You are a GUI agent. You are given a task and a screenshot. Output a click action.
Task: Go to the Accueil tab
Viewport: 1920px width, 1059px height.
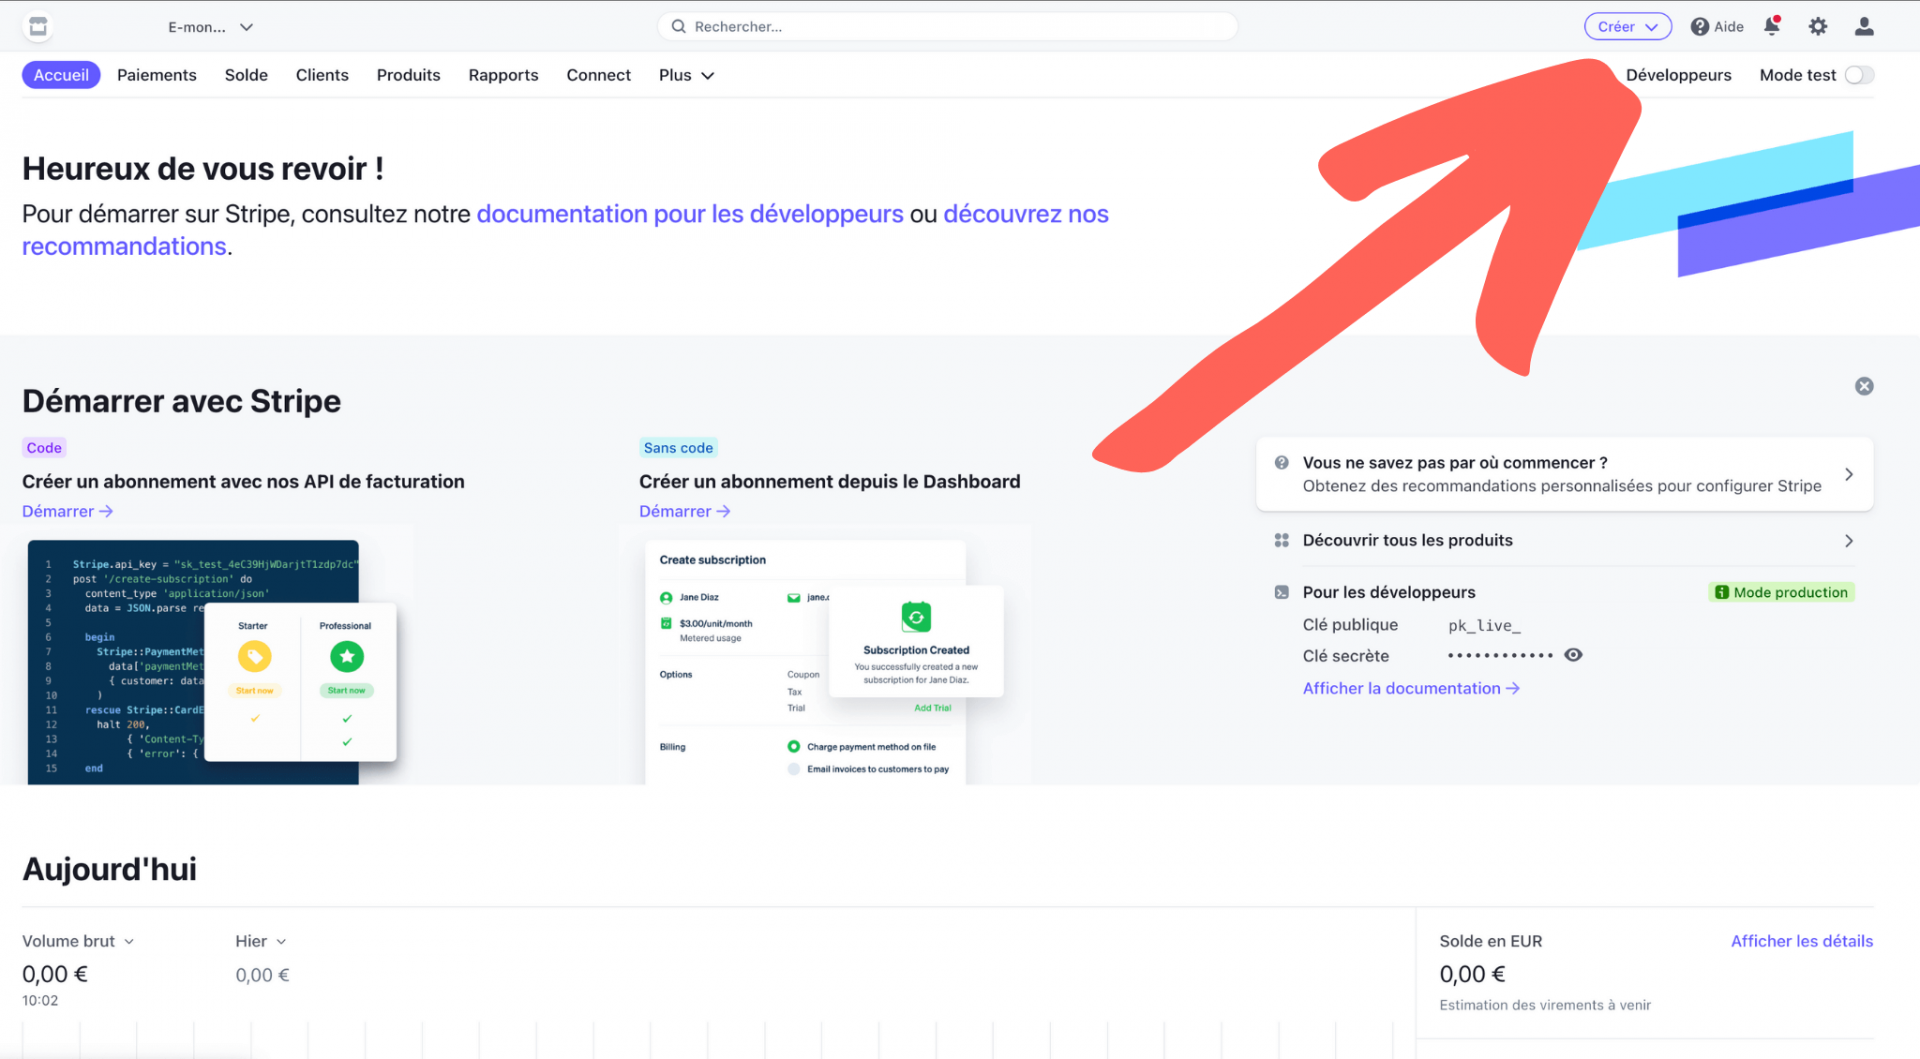61,75
